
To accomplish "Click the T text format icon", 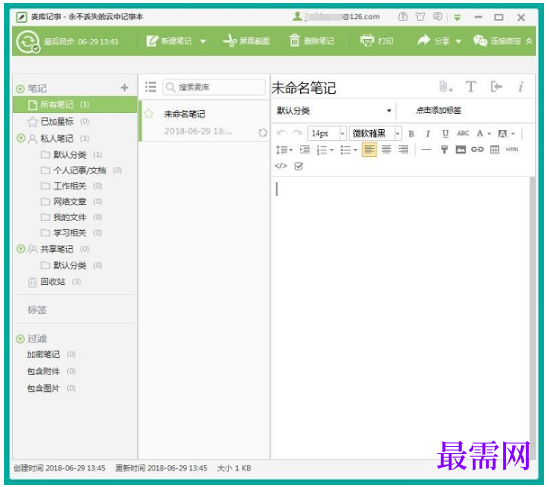I will pyautogui.click(x=471, y=86).
